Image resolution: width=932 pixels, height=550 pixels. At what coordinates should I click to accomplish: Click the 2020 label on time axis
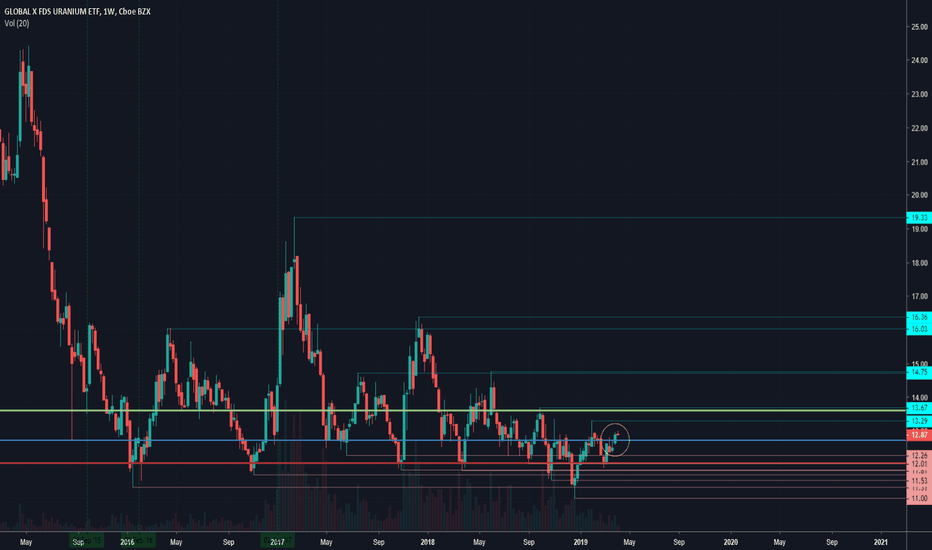coord(731,542)
